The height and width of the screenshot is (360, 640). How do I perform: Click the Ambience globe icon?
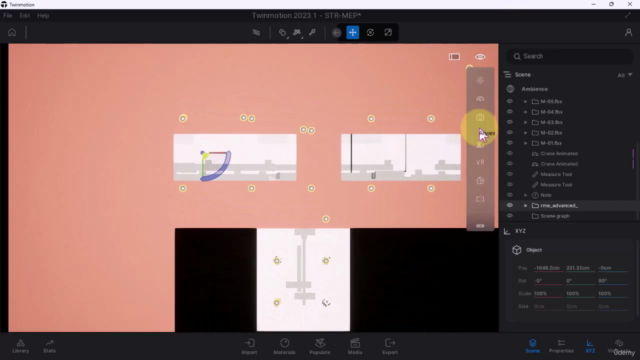[510, 89]
